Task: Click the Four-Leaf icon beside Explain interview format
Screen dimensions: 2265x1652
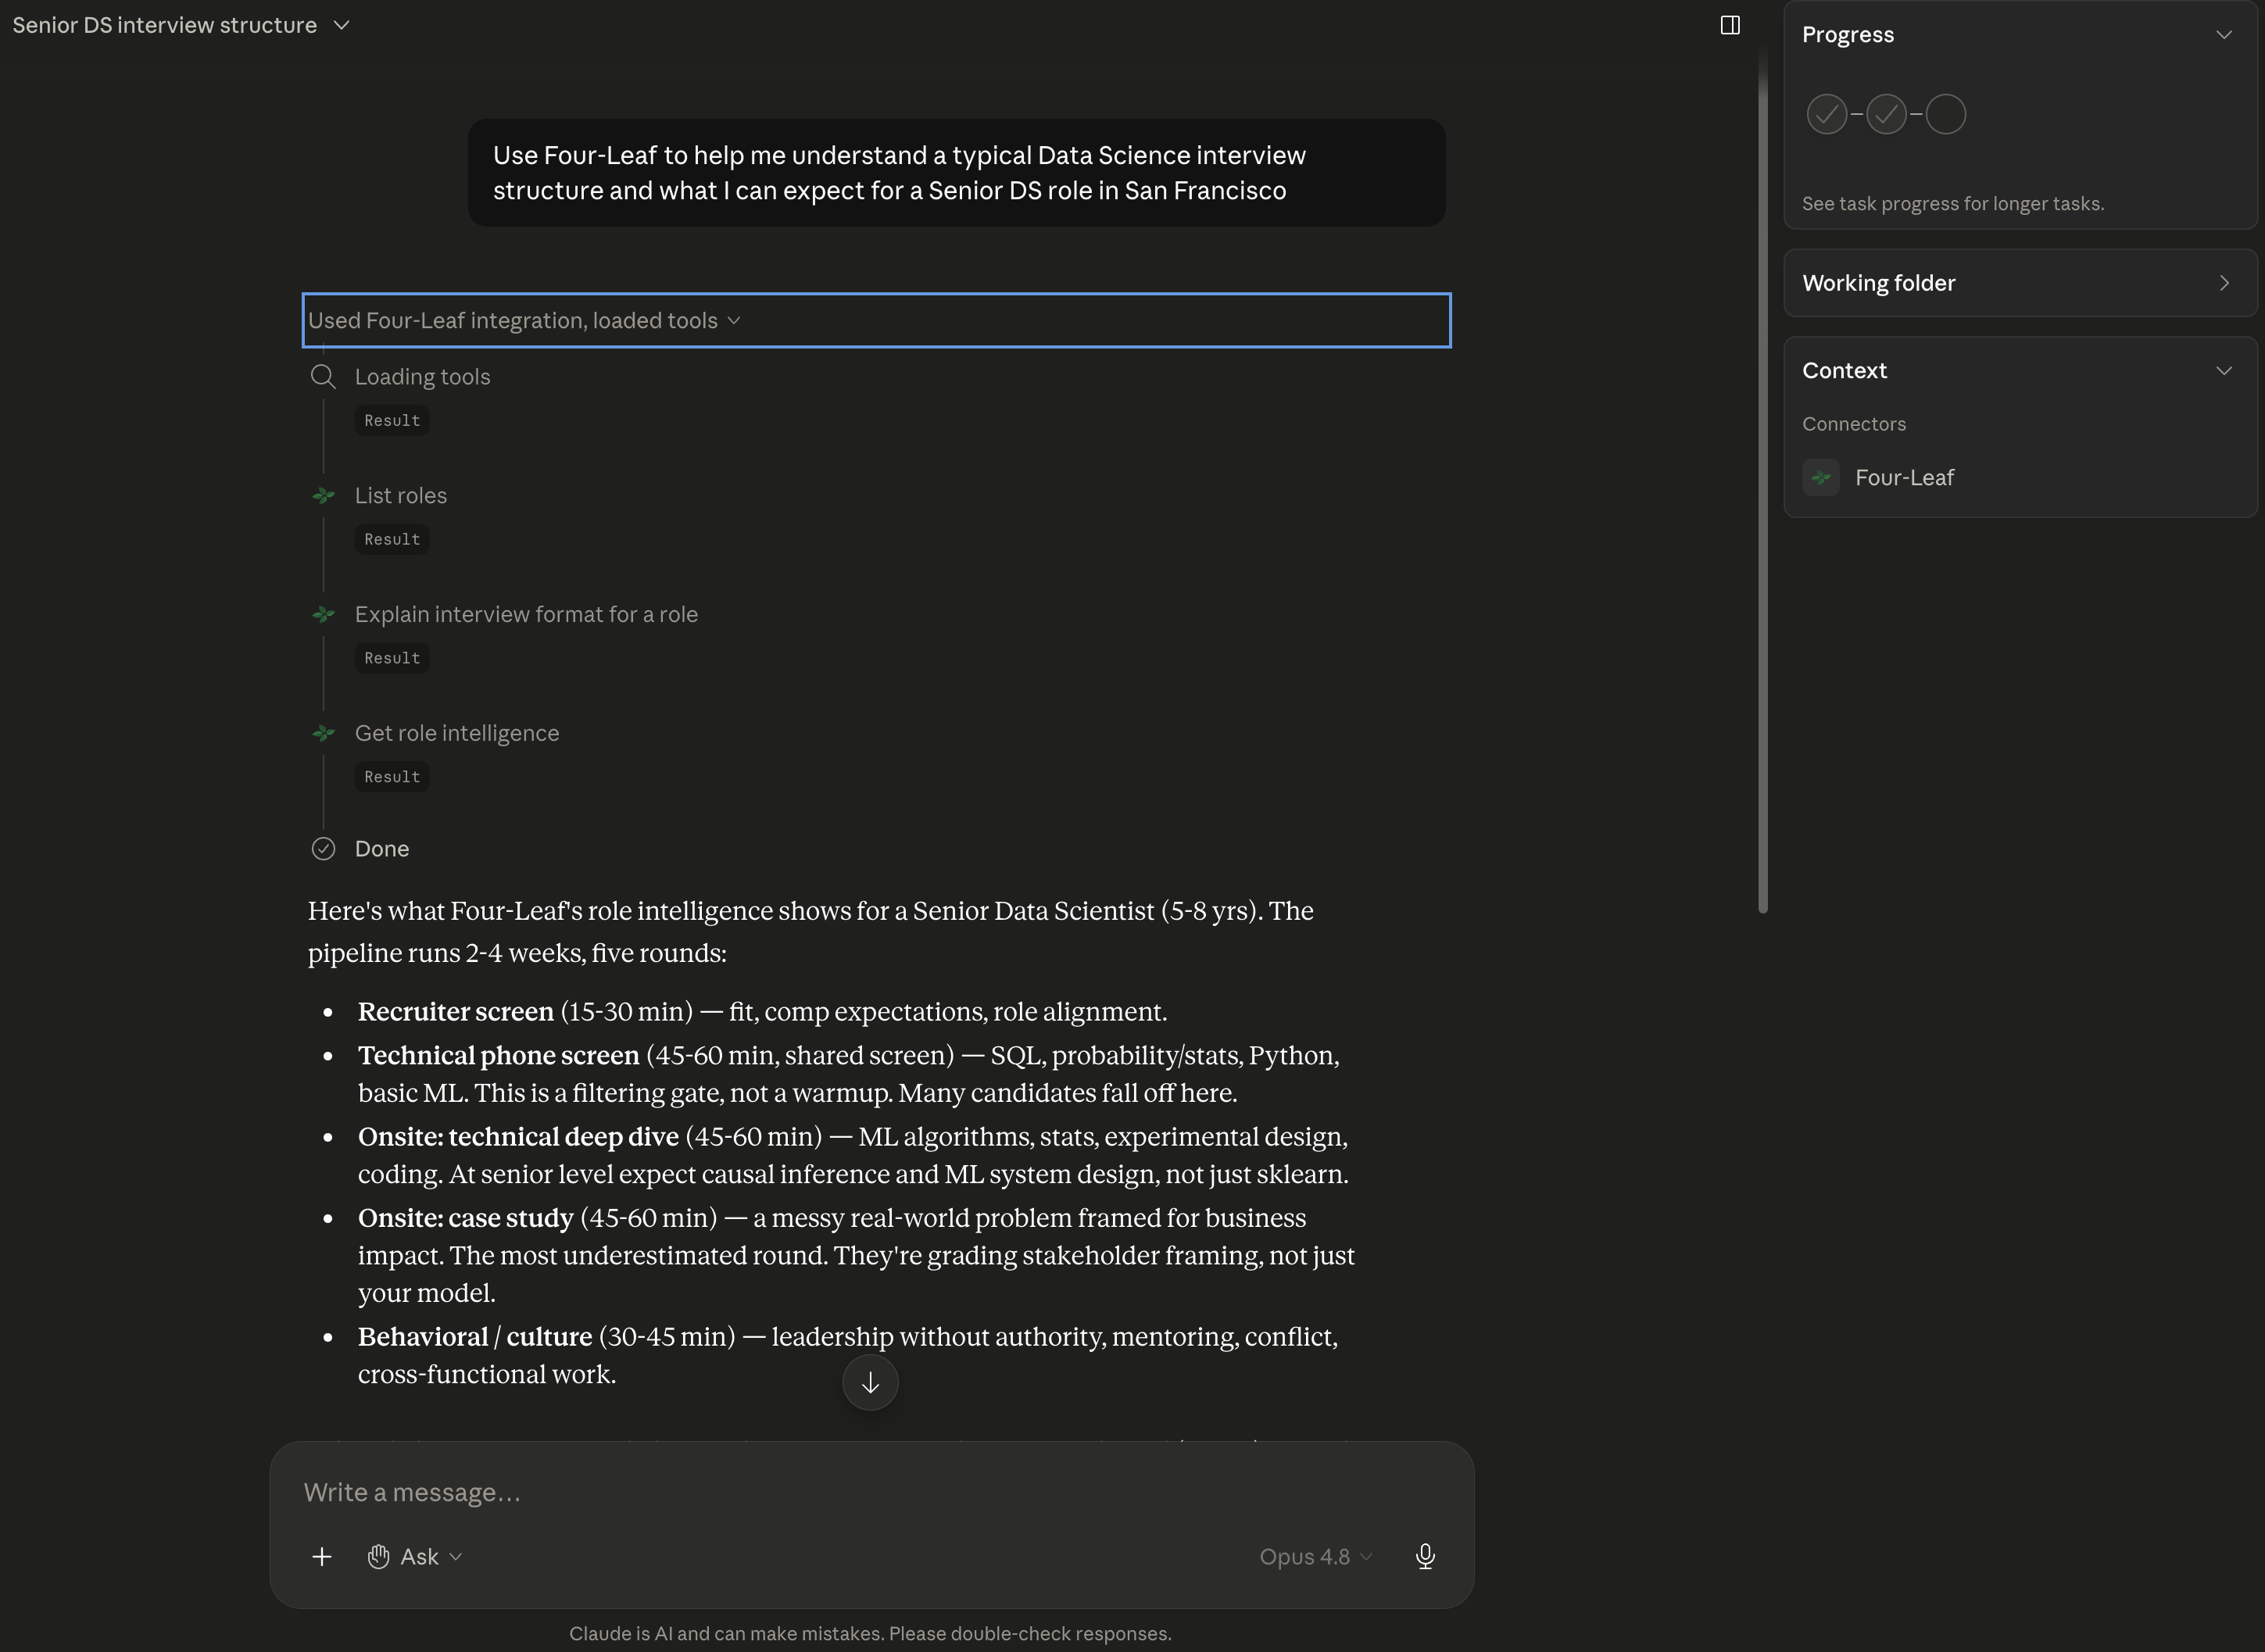Action: 323,615
